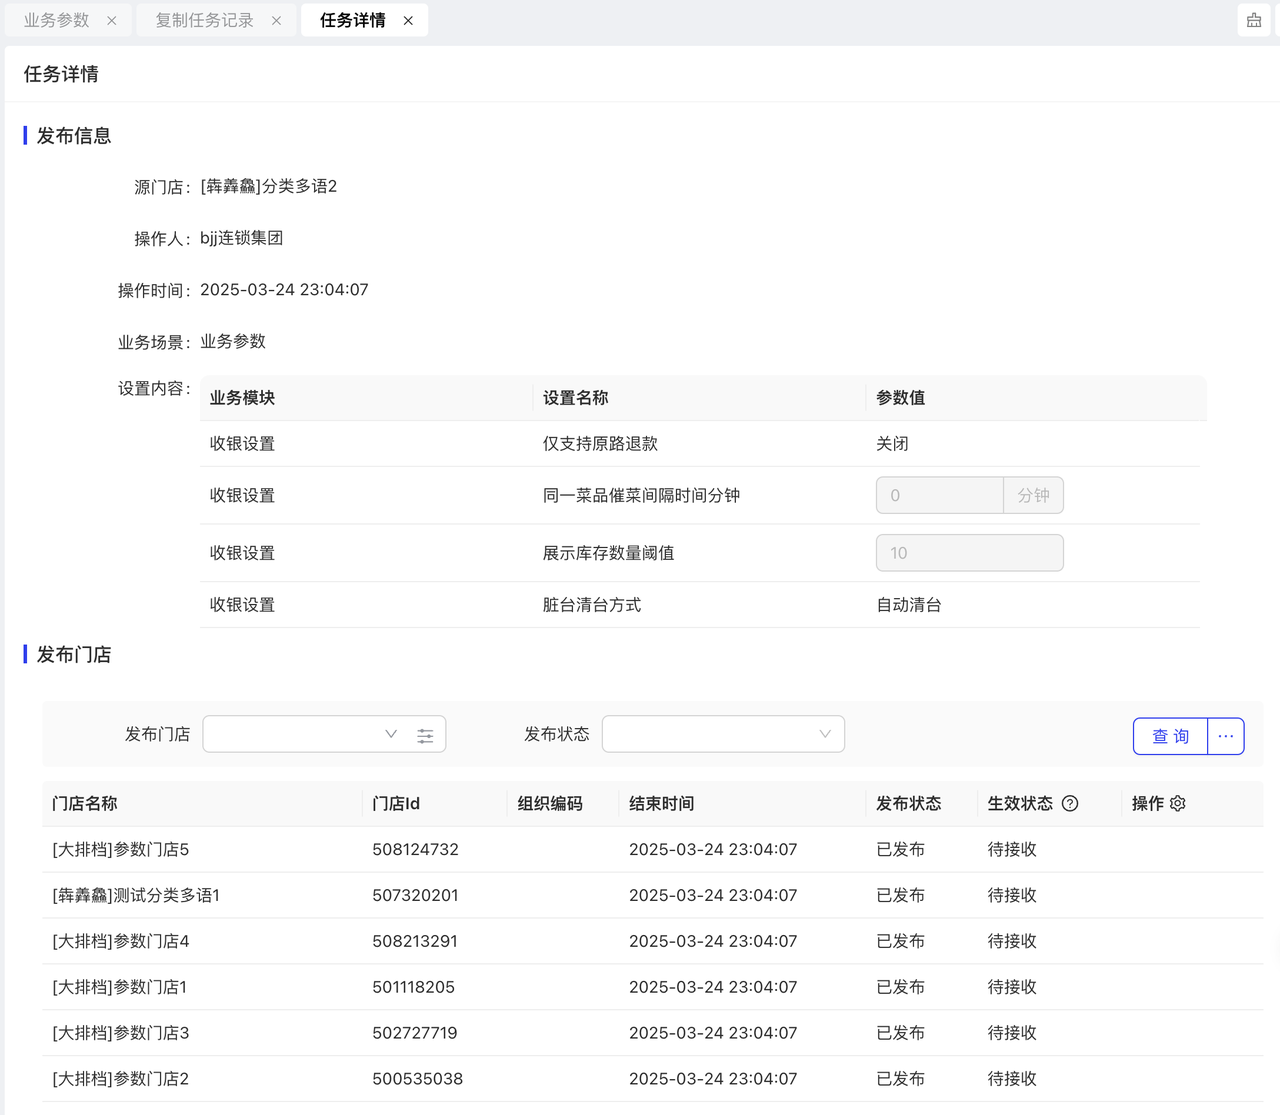
Task: Click the 自动清台 parameter value
Action: click(x=909, y=606)
